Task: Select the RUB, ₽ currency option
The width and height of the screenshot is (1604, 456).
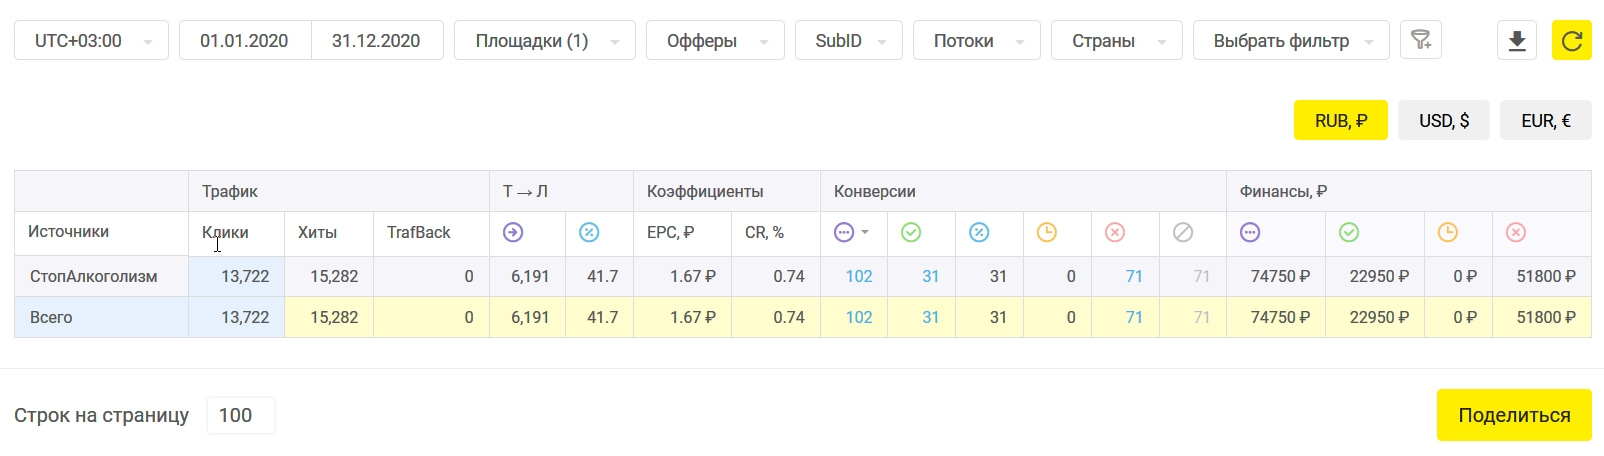Action: 1340,121
